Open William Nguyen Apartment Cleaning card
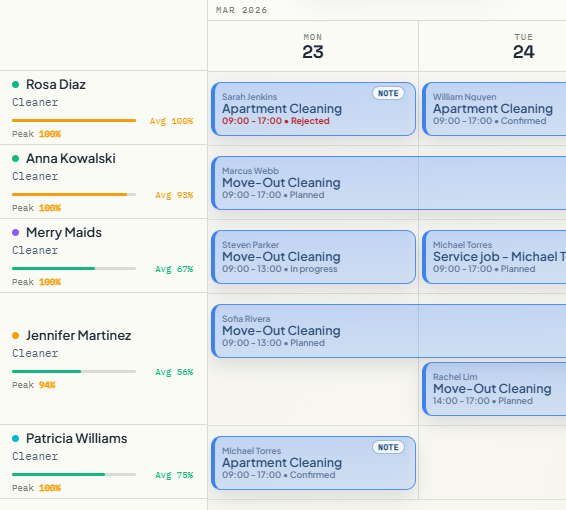The image size is (566, 510). tap(494, 109)
